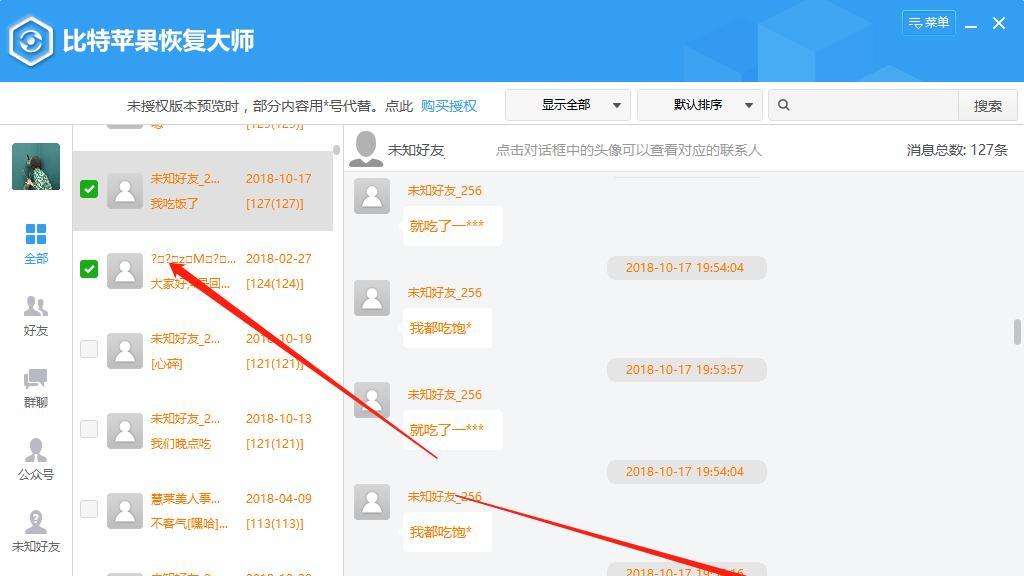Open conversation 慧莱美人事...
Screen dimensions: 1024x576
click(203, 511)
